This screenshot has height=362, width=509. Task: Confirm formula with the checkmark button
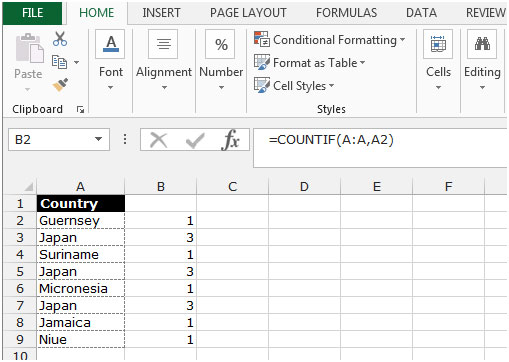tap(195, 140)
